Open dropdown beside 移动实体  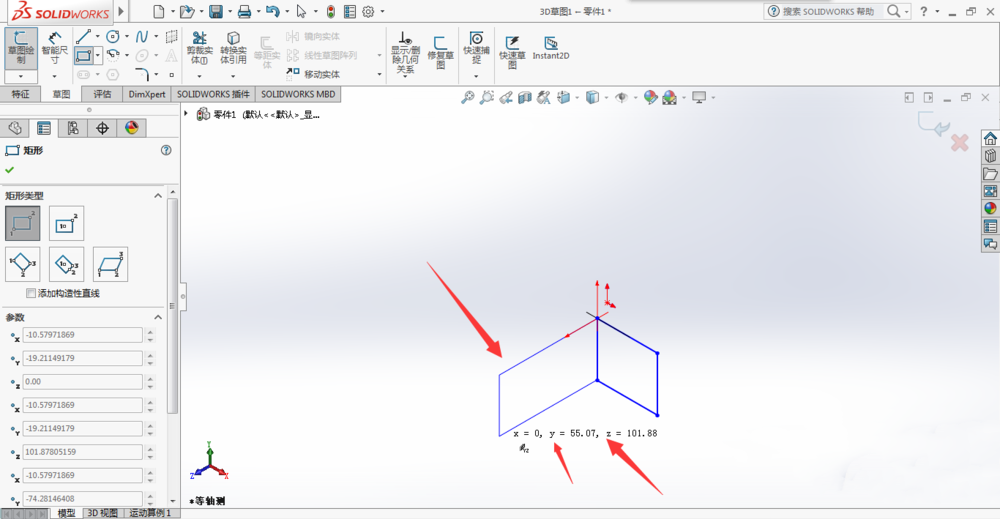point(379,74)
